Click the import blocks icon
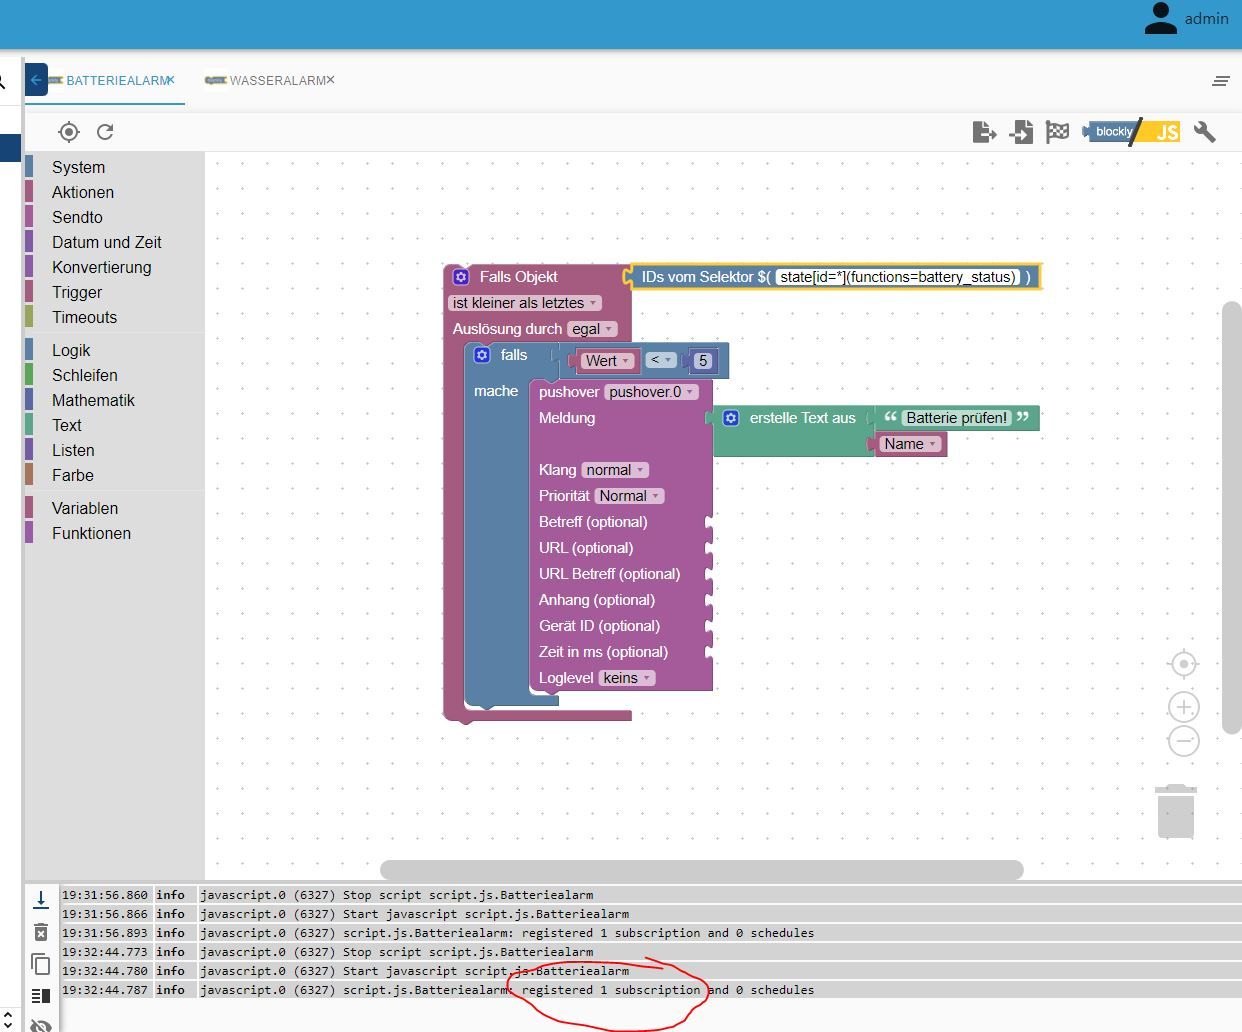 [1021, 132]
